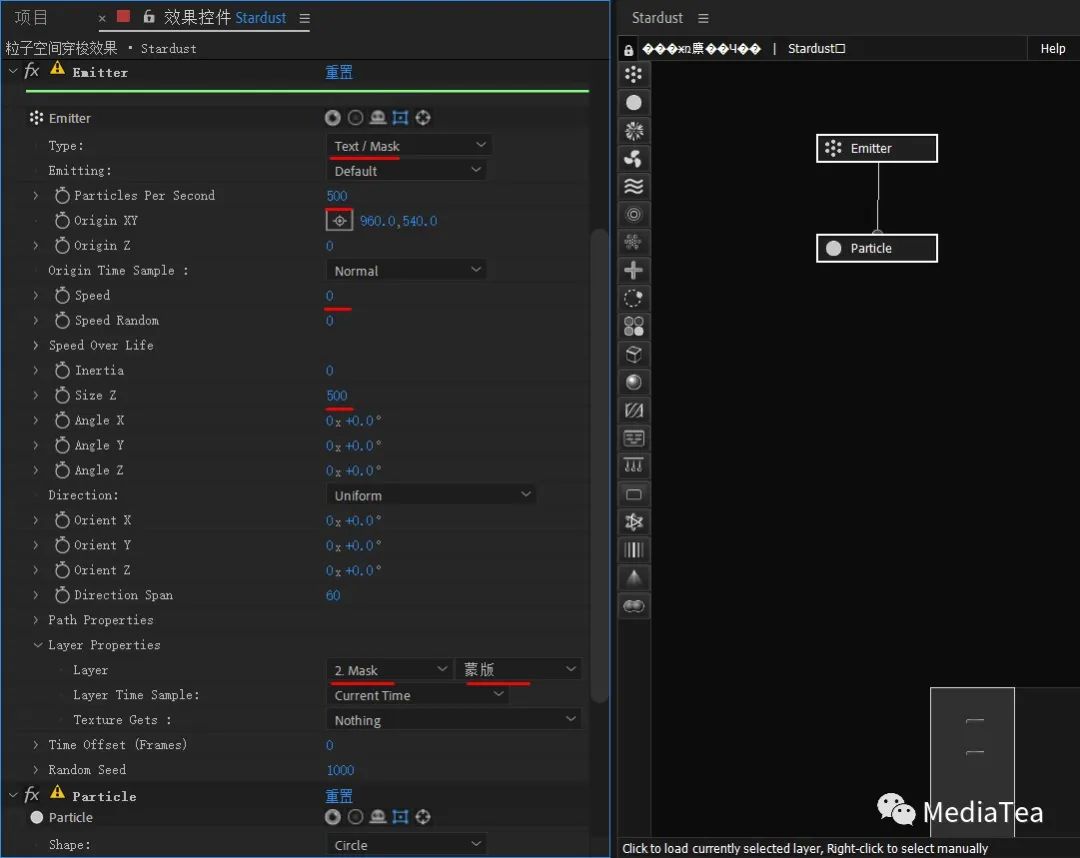Expand Speed Over Life group
The image size is (1080, 858).
pyautogui.click(x=36, y=345)
